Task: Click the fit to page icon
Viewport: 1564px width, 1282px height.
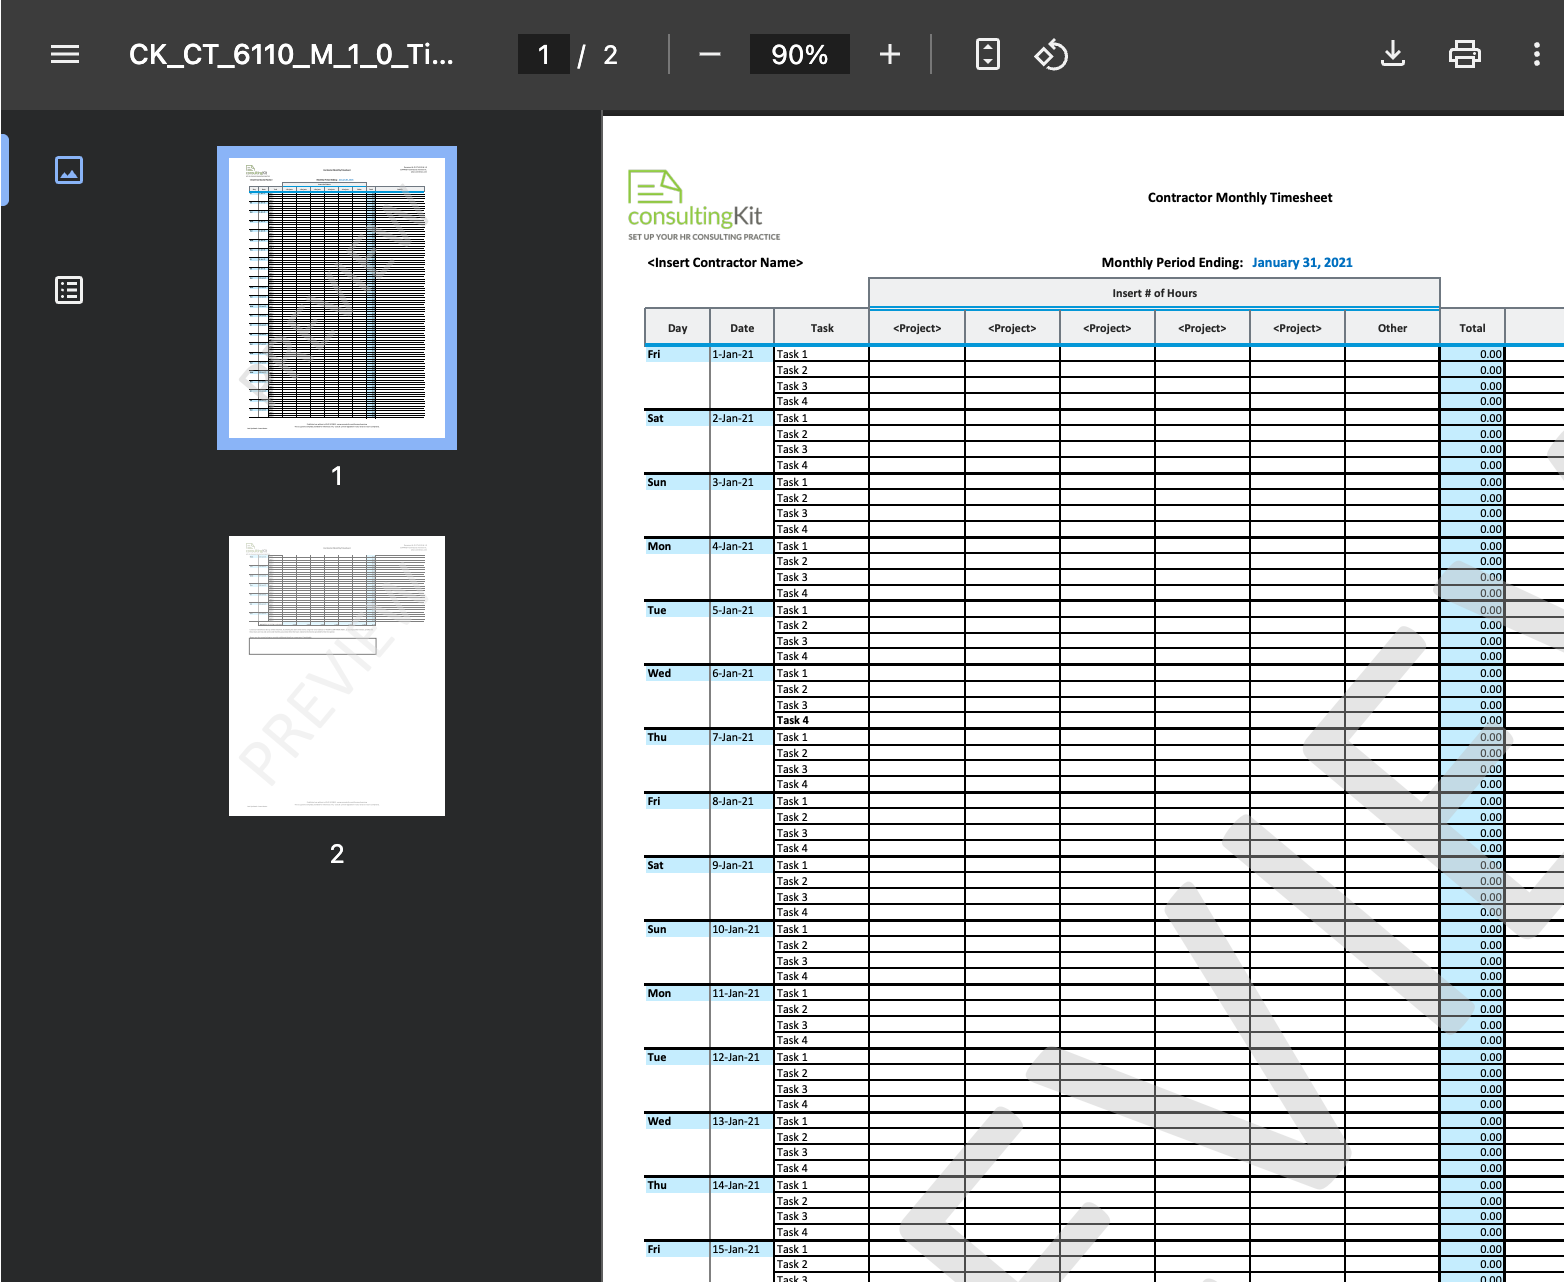Action: (x=987, y=54)
